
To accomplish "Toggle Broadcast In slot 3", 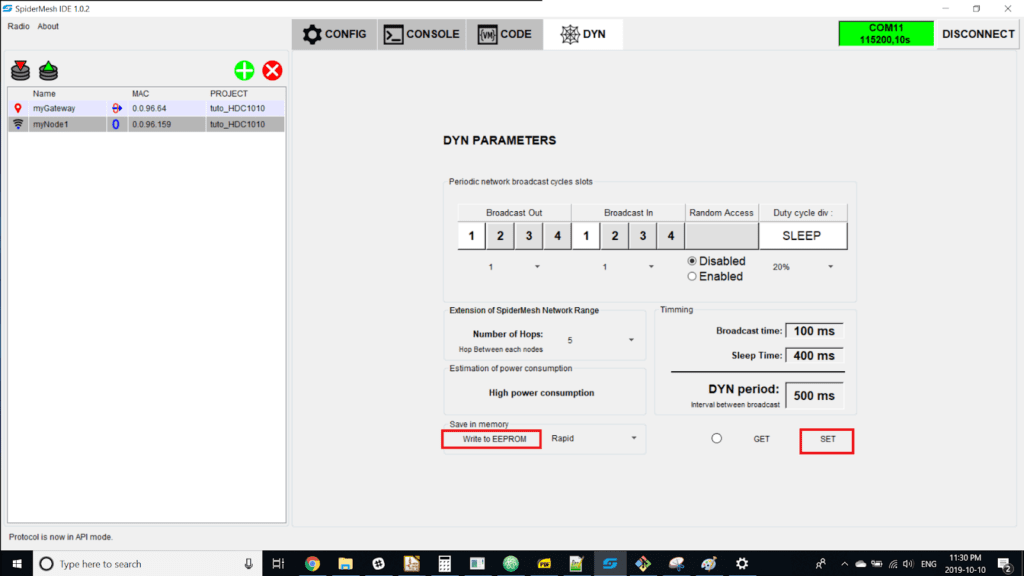I will 643,236.
